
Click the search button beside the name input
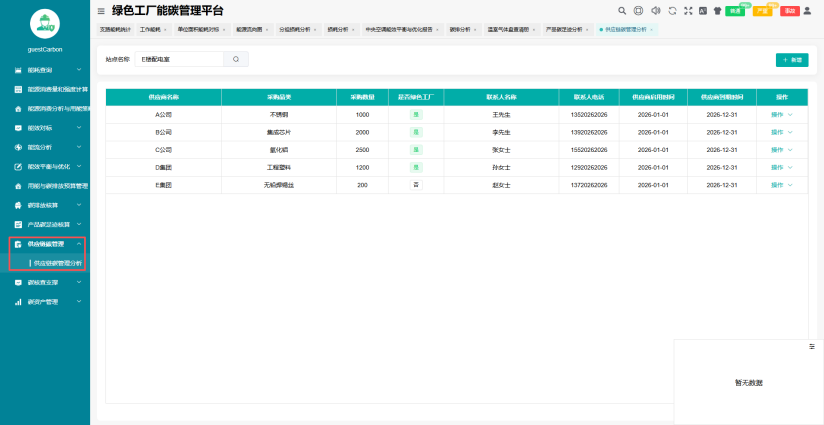point(236,59)
